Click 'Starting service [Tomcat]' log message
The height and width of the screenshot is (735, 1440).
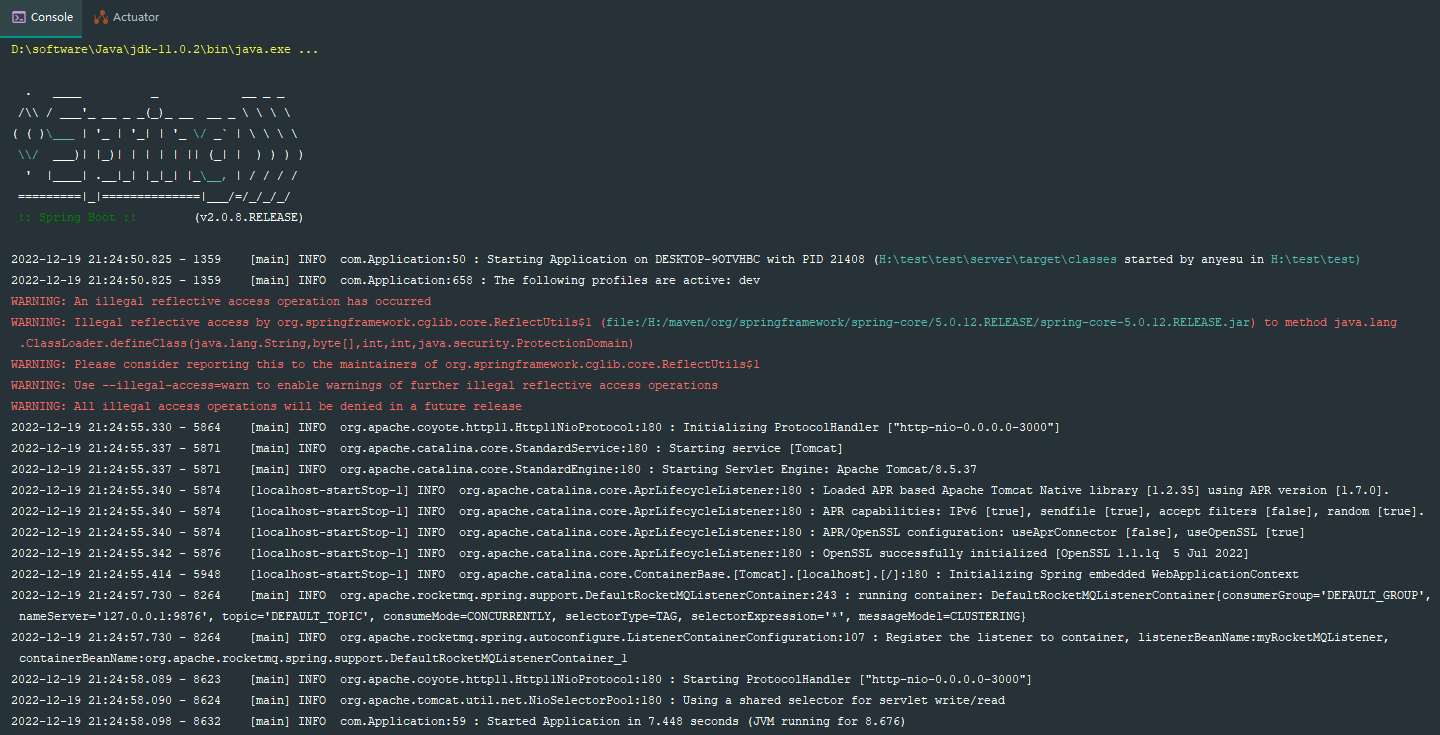[756, 448]
